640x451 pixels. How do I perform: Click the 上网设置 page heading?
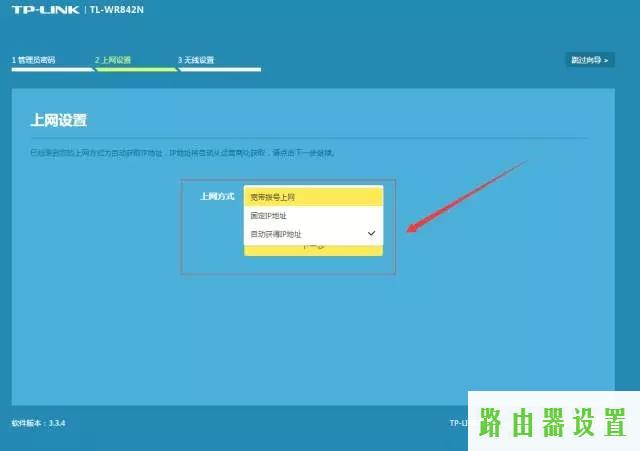pyautogui.click(x=59, y=120)
